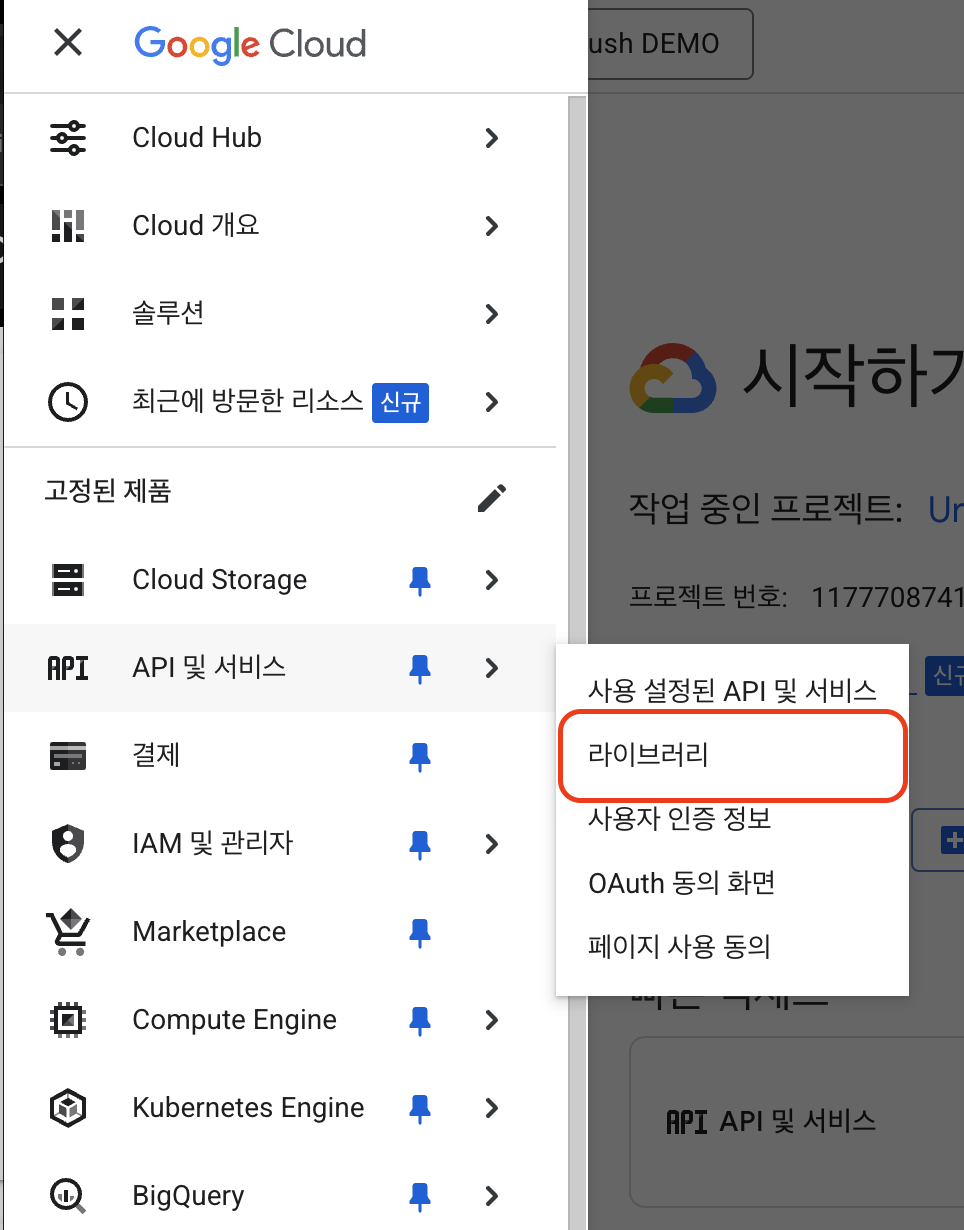Unpin API 및 서비스 with its pin icon

point(420,668)
